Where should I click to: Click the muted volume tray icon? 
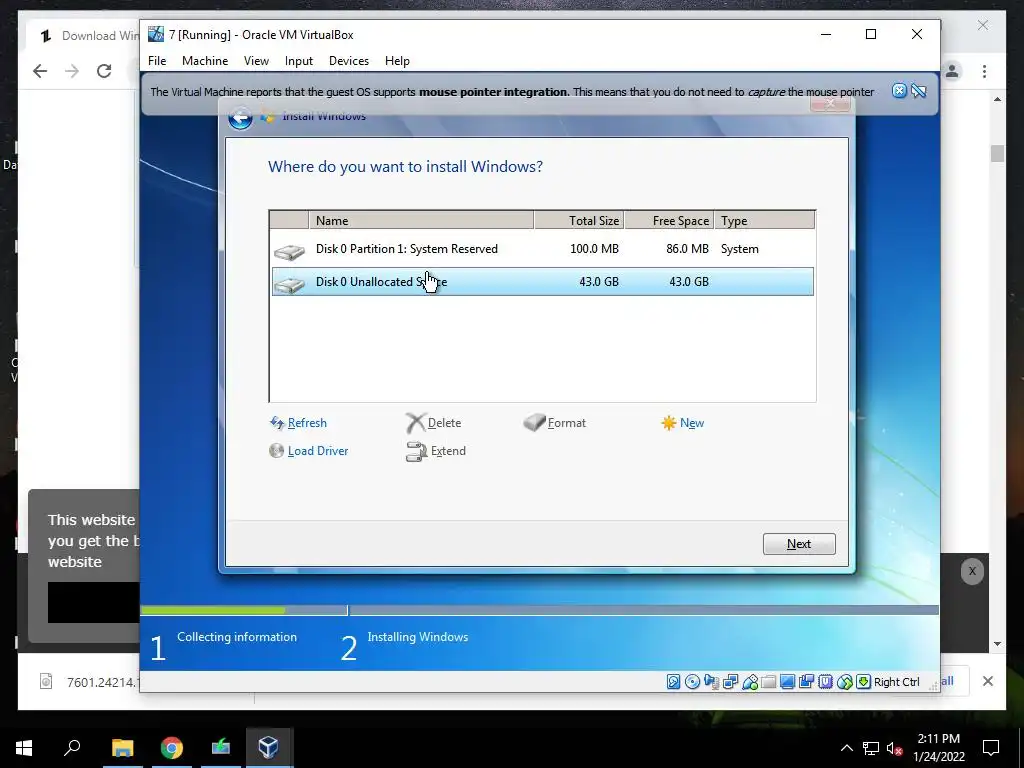[x=895, y=748]
